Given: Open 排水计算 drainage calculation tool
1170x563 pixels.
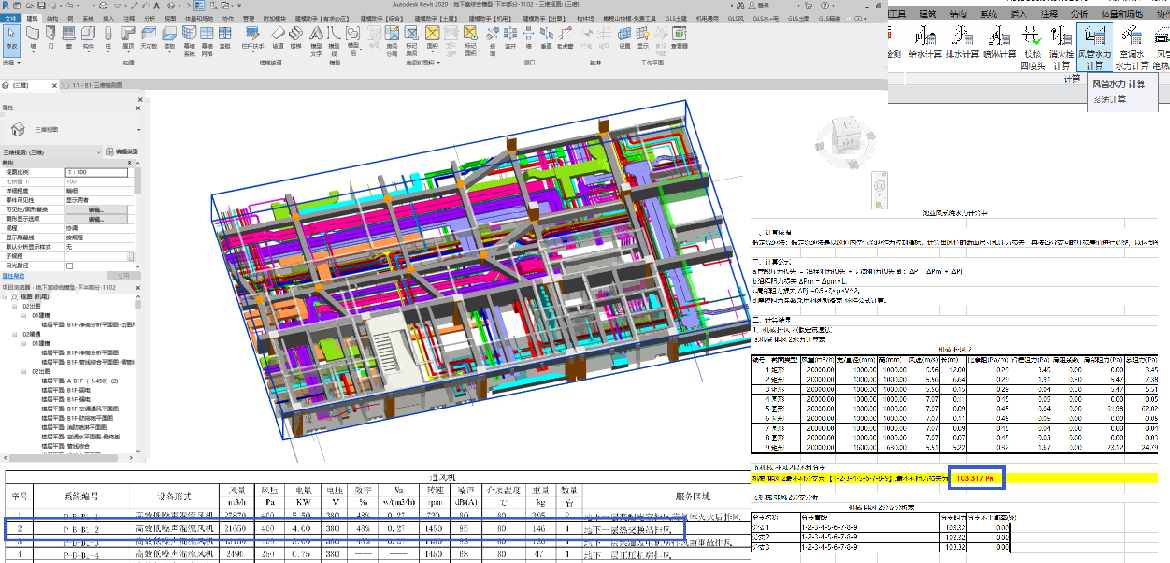Looking at the screenshot, I should pyautogui.click(x=961, y=42).
